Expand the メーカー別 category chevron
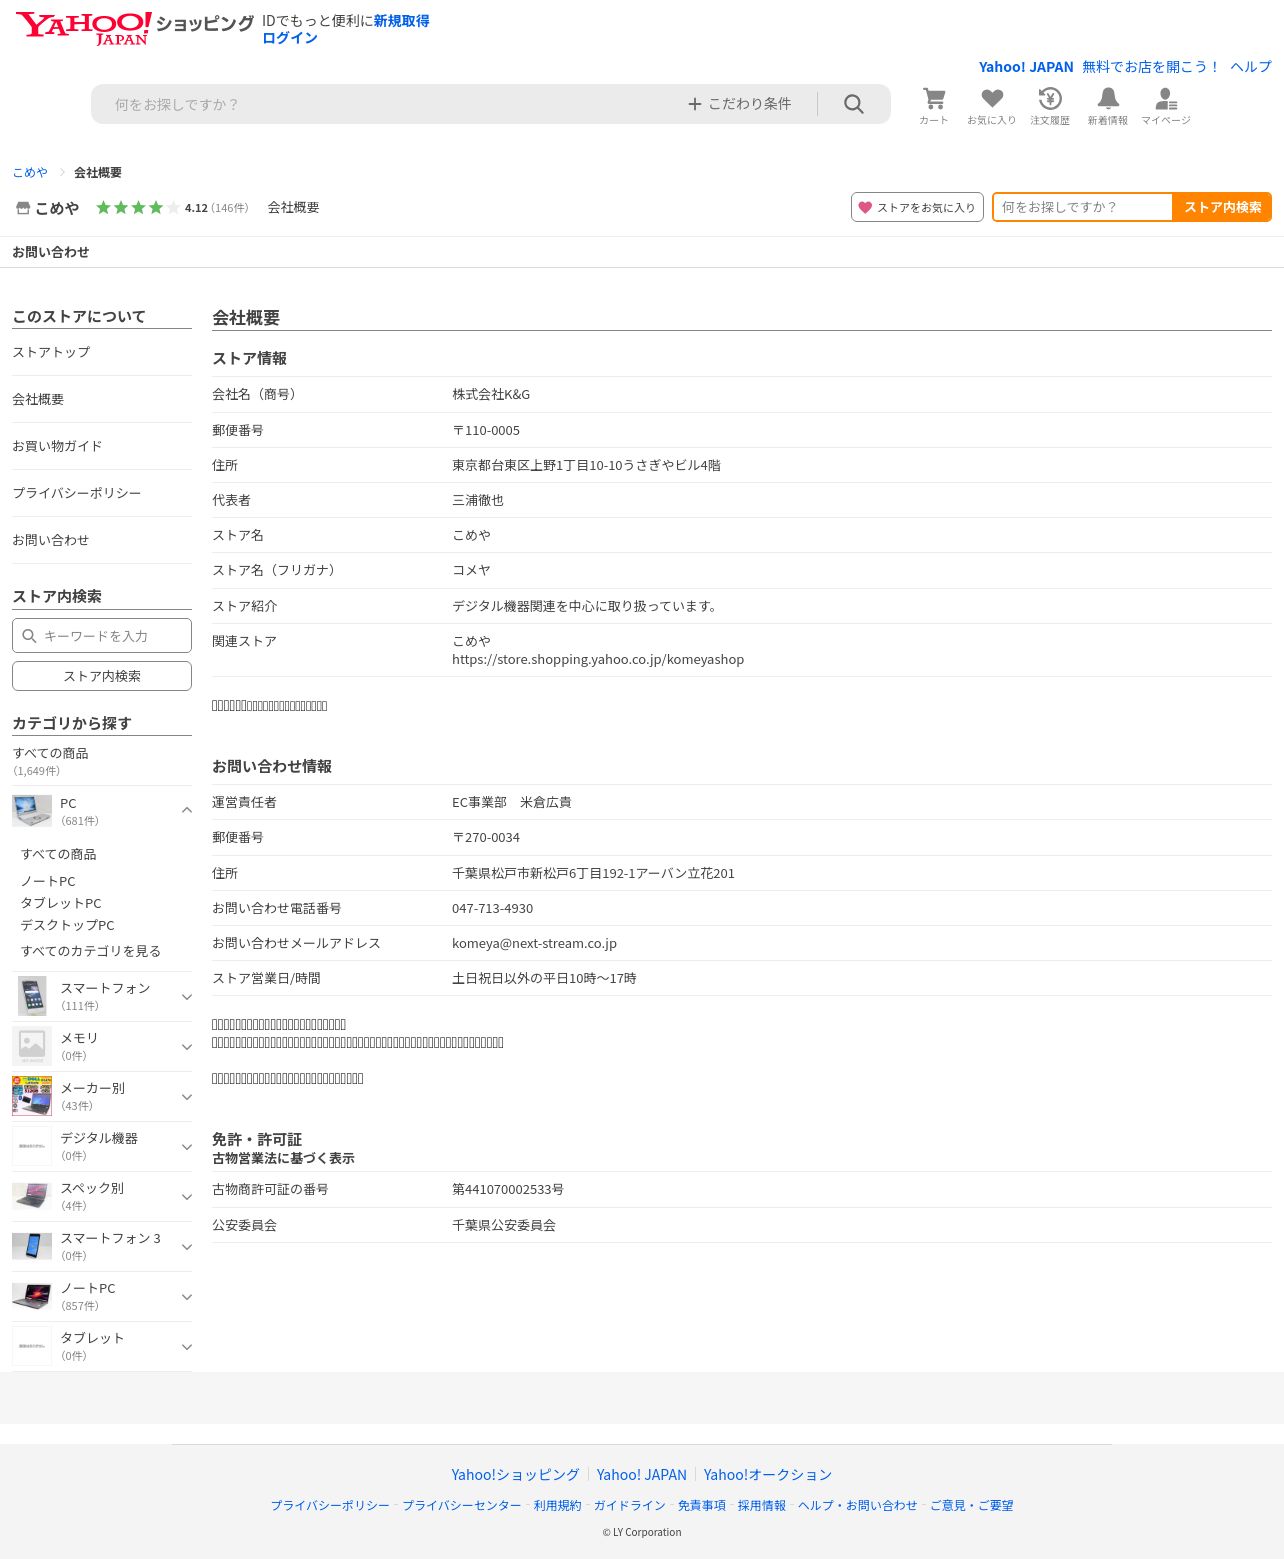This screenshot has height=1559, width=1284. (186, 1097)
